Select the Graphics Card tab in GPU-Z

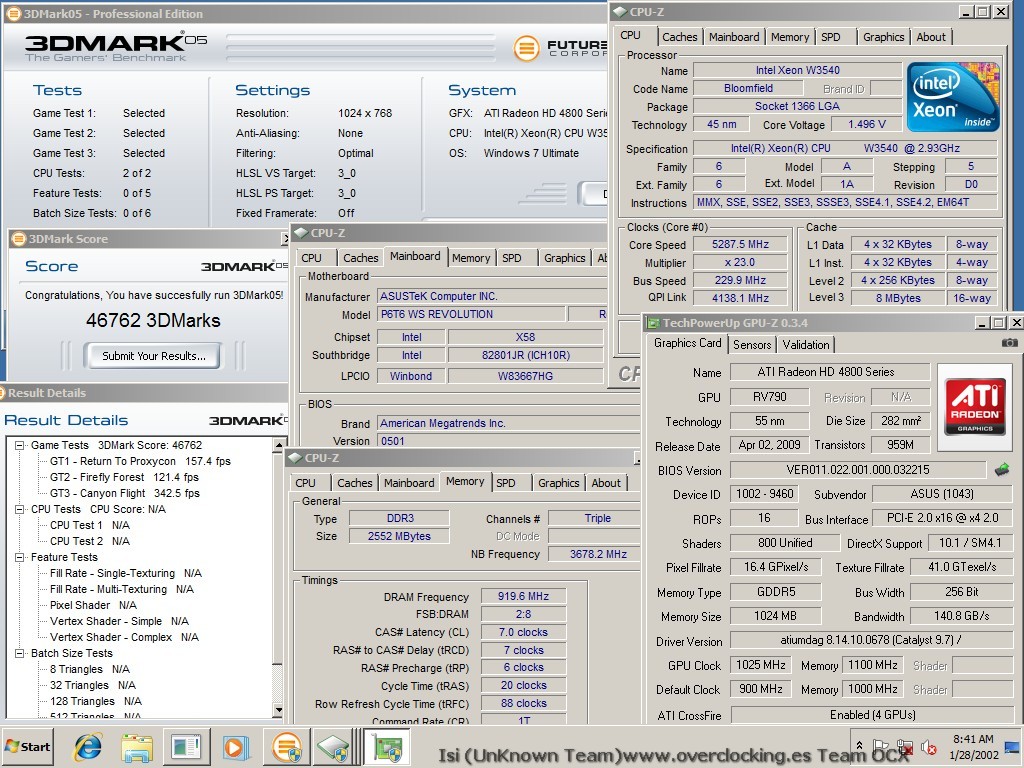(x=688, y=343)
